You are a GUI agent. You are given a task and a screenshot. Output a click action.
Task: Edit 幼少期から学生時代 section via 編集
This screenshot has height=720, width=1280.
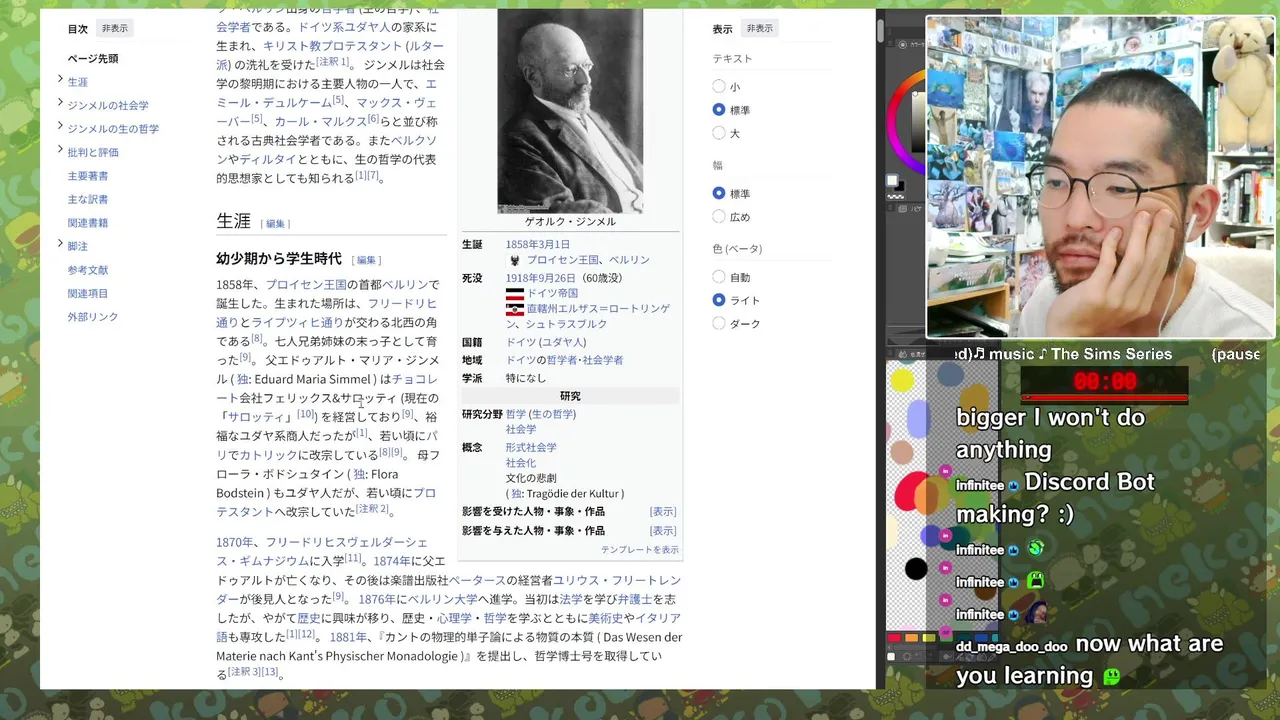point(366,260)
